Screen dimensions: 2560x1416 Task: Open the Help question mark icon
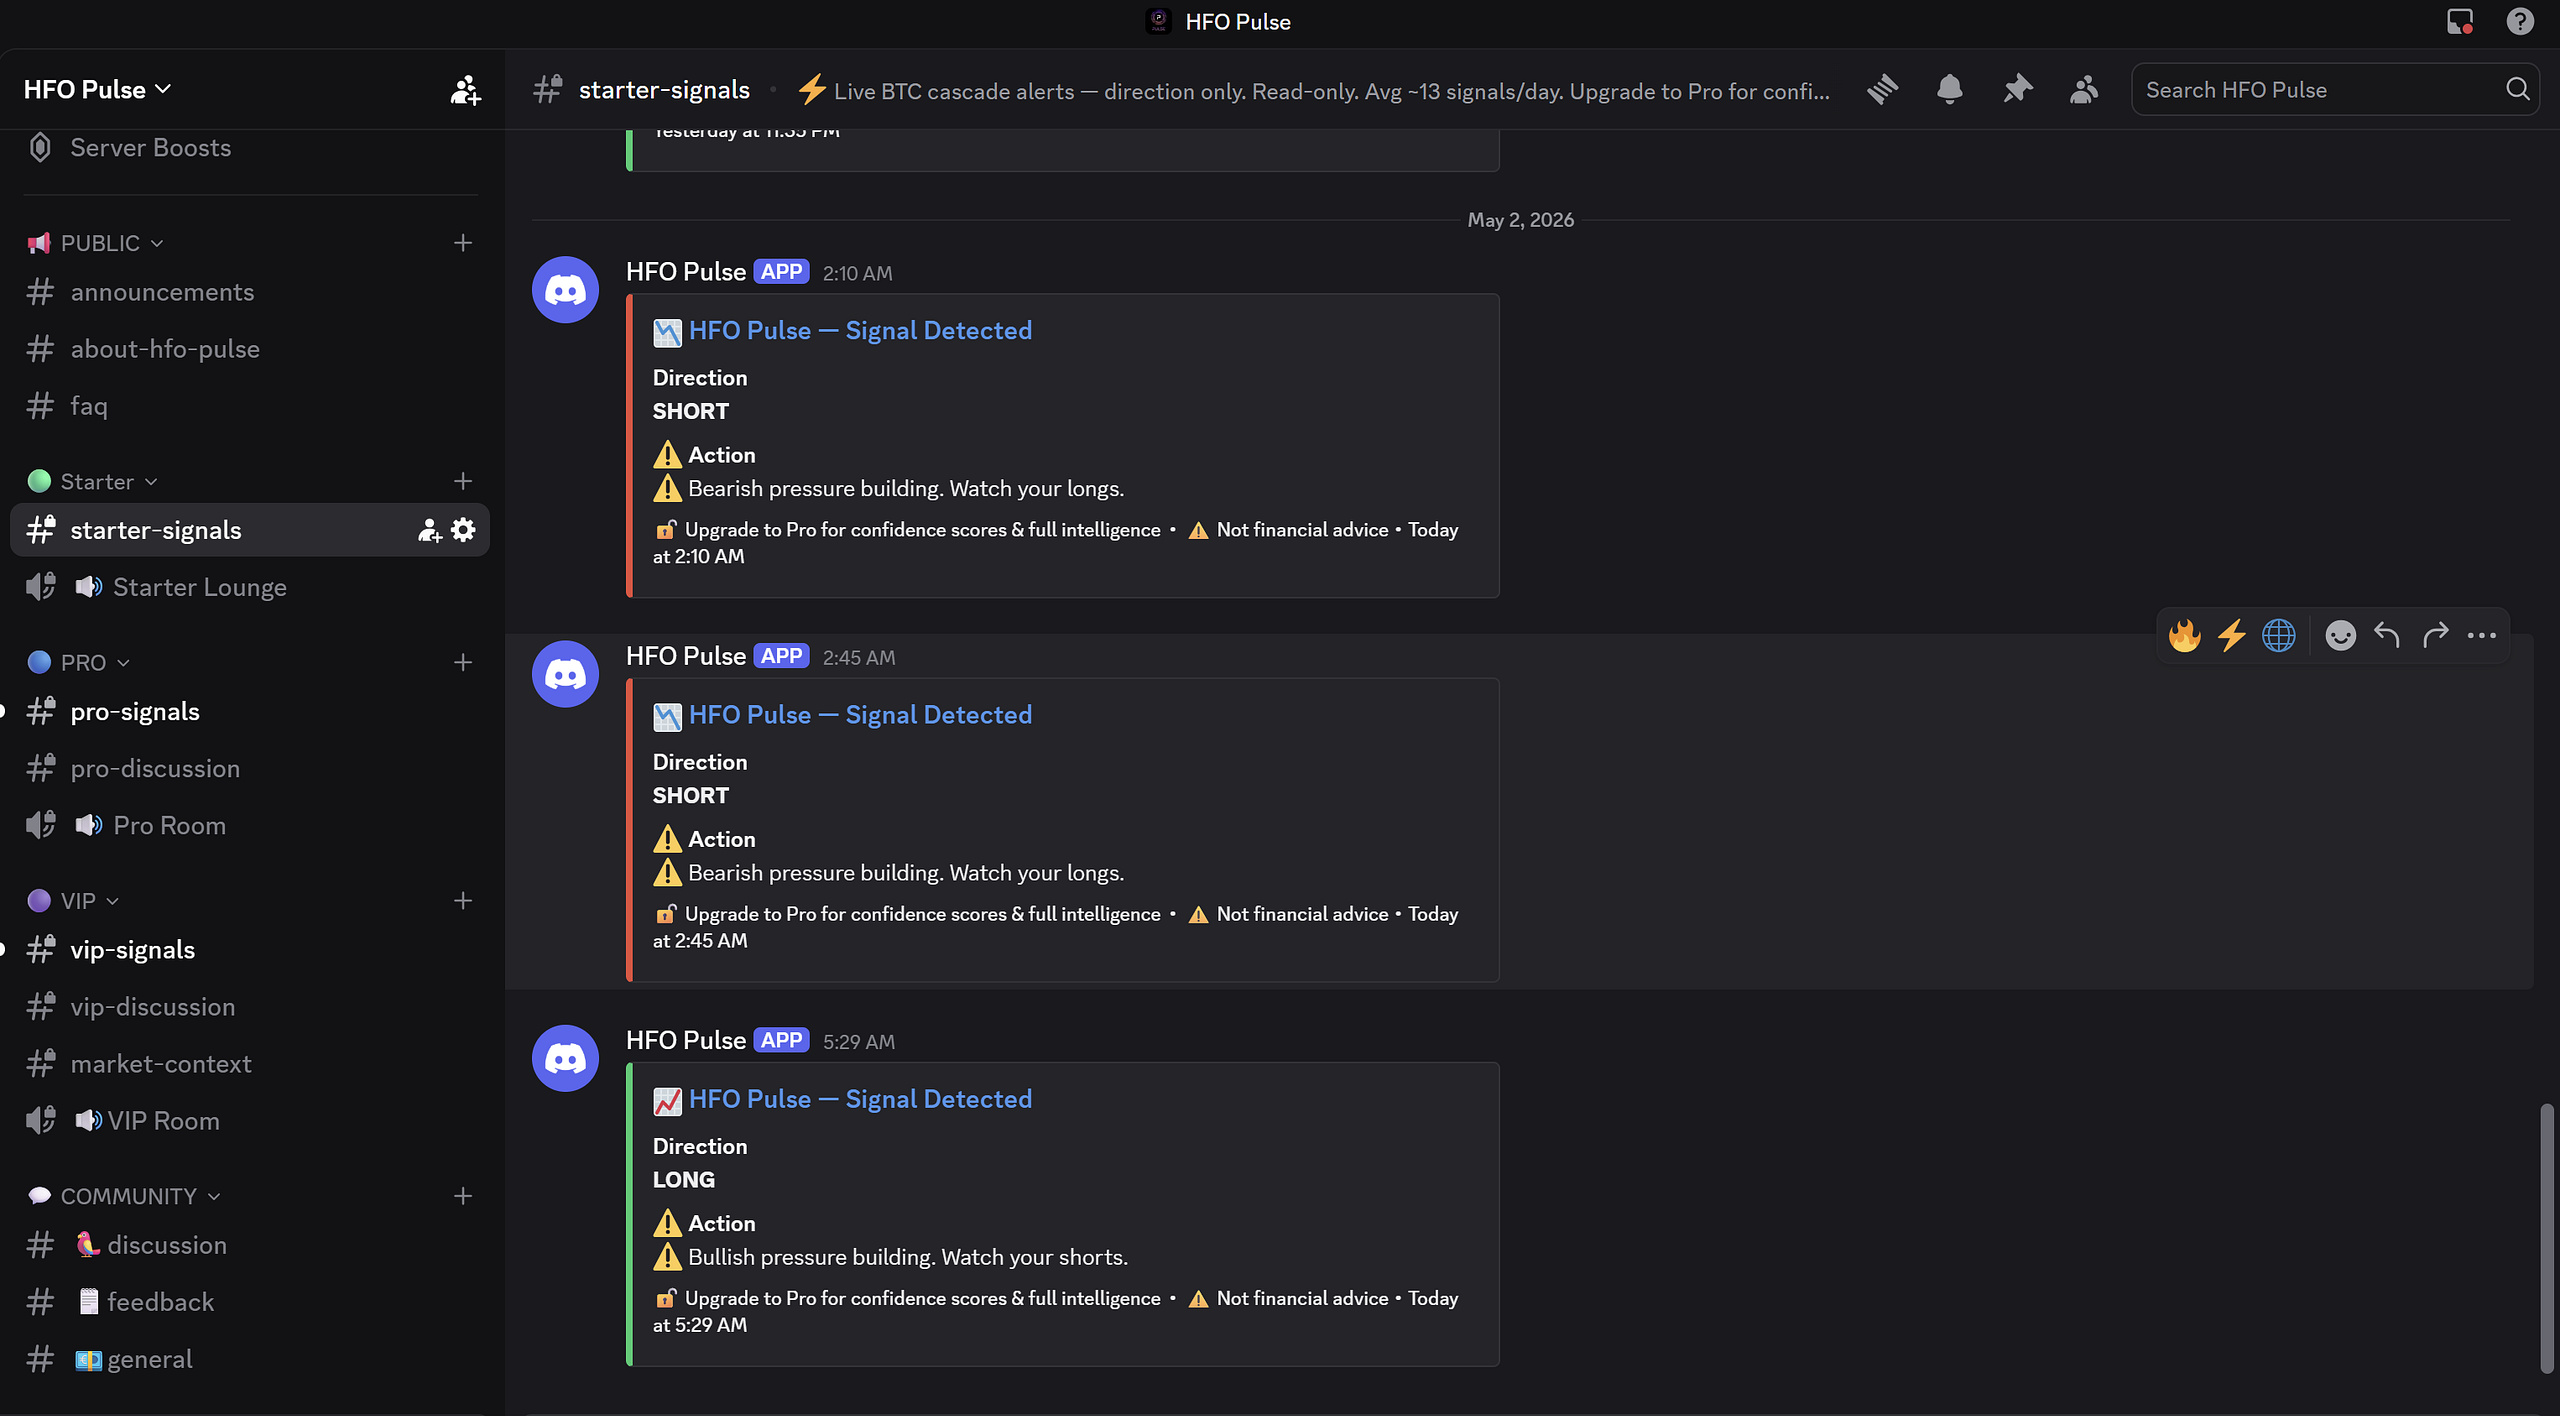click(x=2520, y=21)
